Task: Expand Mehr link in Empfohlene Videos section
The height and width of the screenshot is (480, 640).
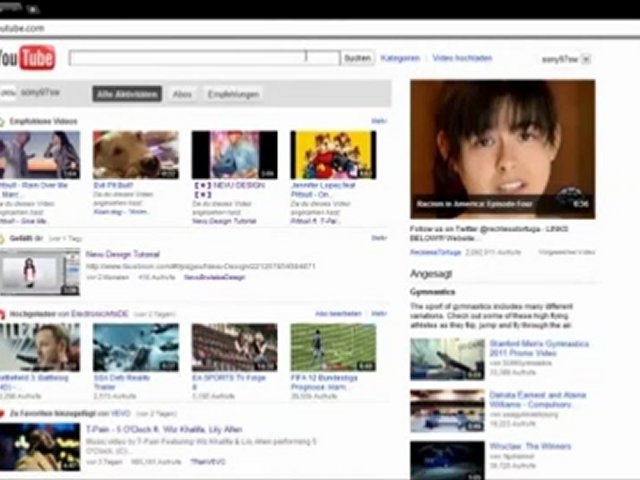Action: point(379,121)
